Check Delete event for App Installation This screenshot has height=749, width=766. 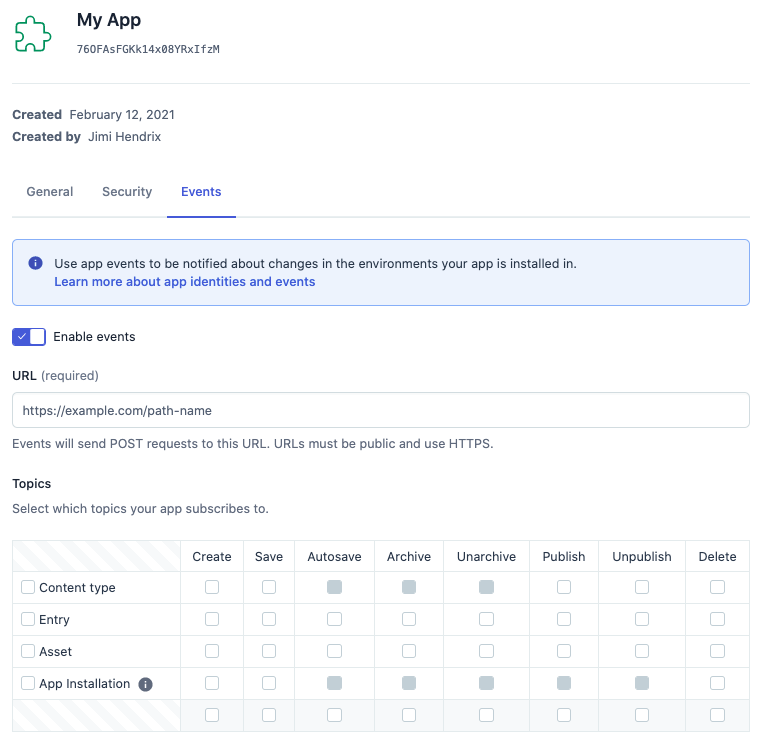tap(717, 684)
